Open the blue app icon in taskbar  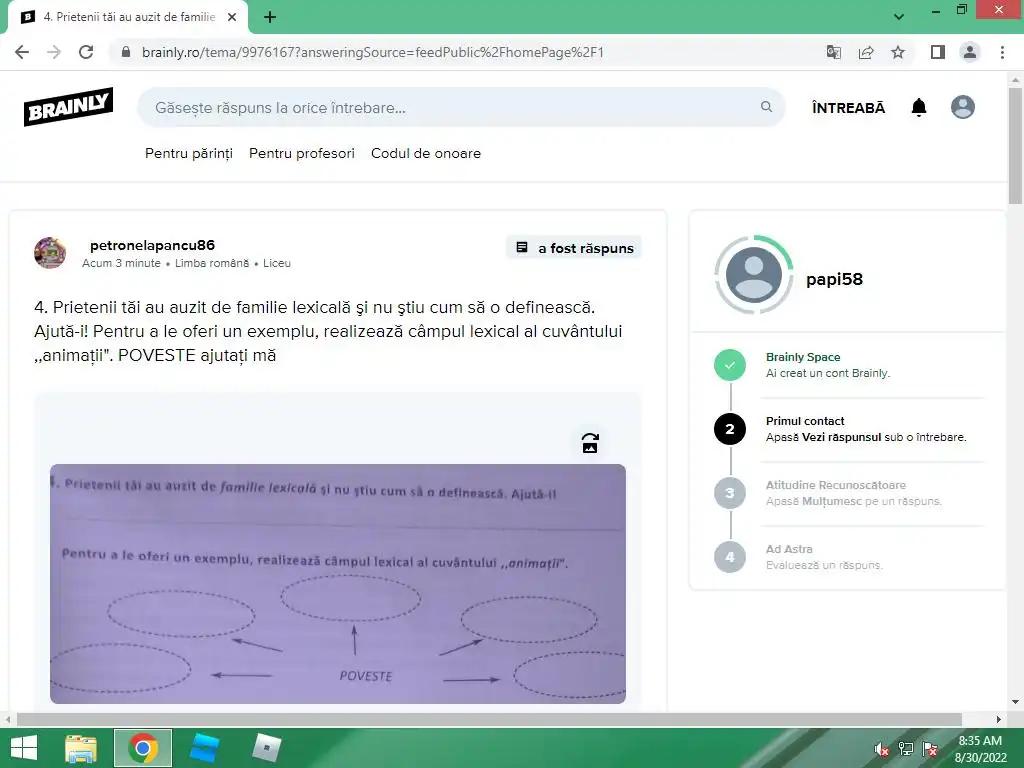[x=204, y=748]
